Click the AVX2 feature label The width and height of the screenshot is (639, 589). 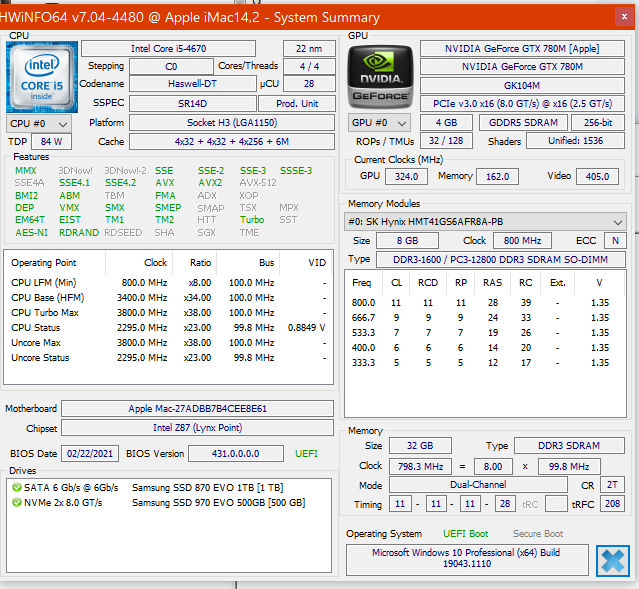coord(210,183)
